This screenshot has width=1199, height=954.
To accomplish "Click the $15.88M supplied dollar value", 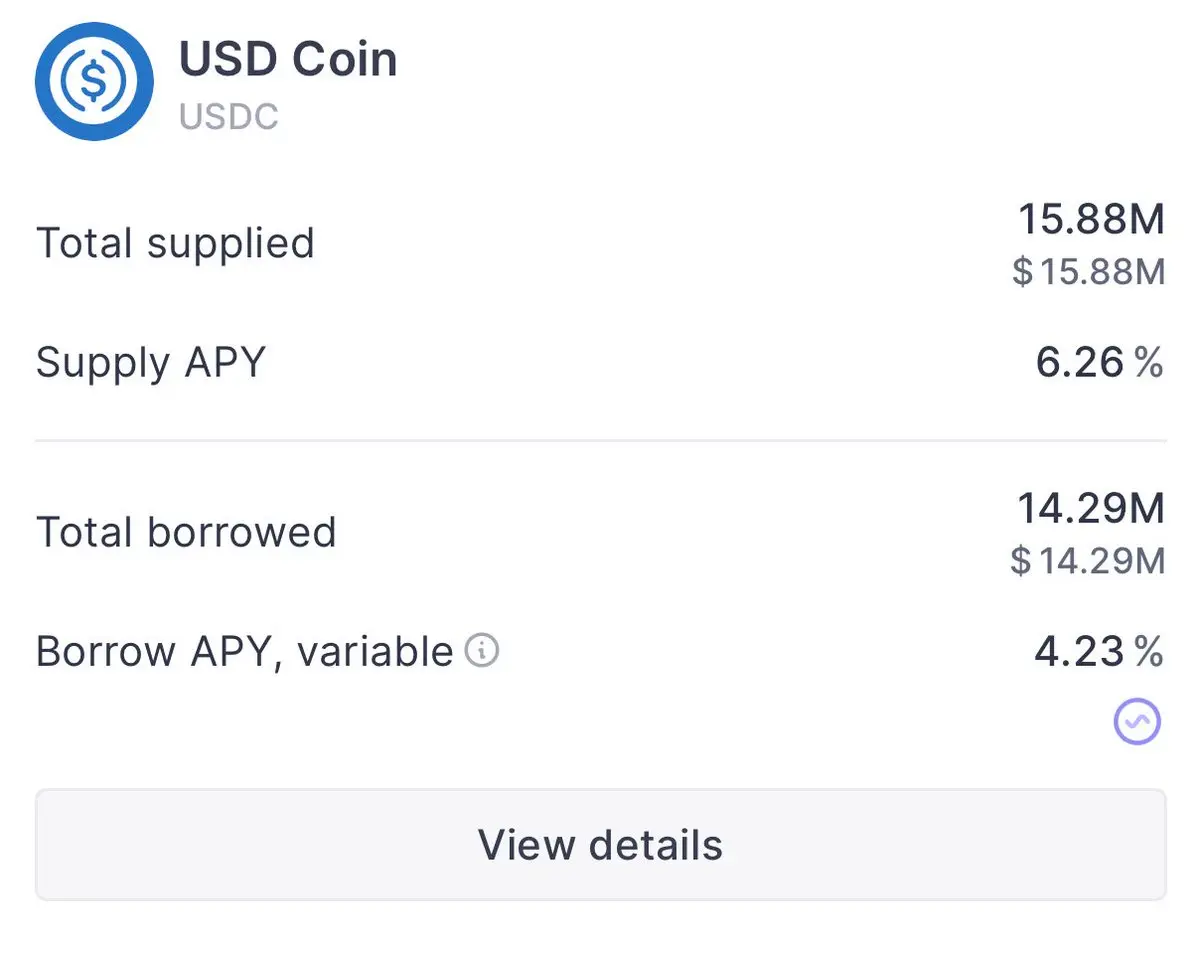I will point(1089,271).
